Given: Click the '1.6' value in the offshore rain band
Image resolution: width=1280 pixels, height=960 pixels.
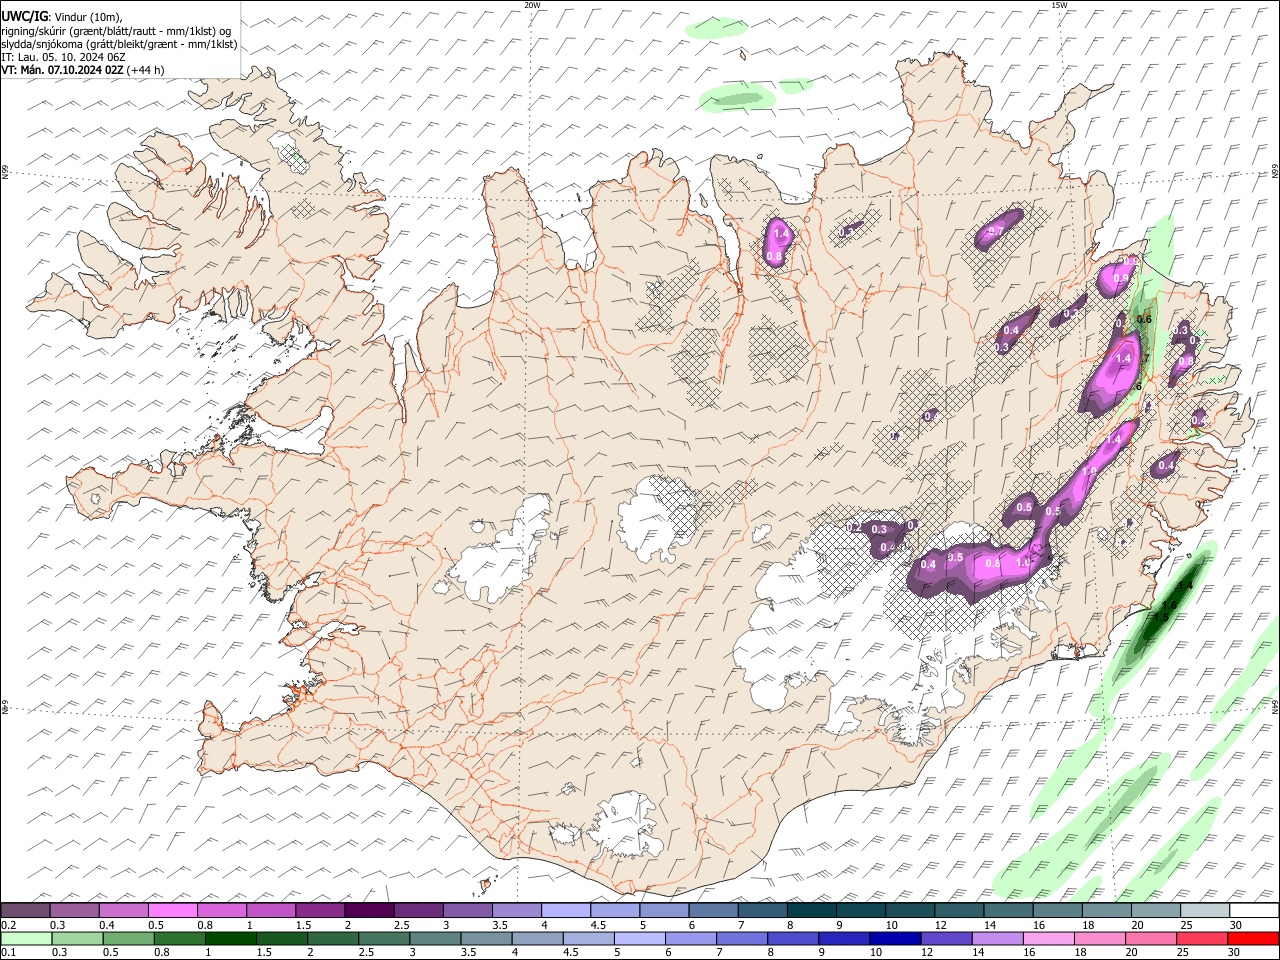Looking at the screenshot, I should click(x=1169, y=605).
